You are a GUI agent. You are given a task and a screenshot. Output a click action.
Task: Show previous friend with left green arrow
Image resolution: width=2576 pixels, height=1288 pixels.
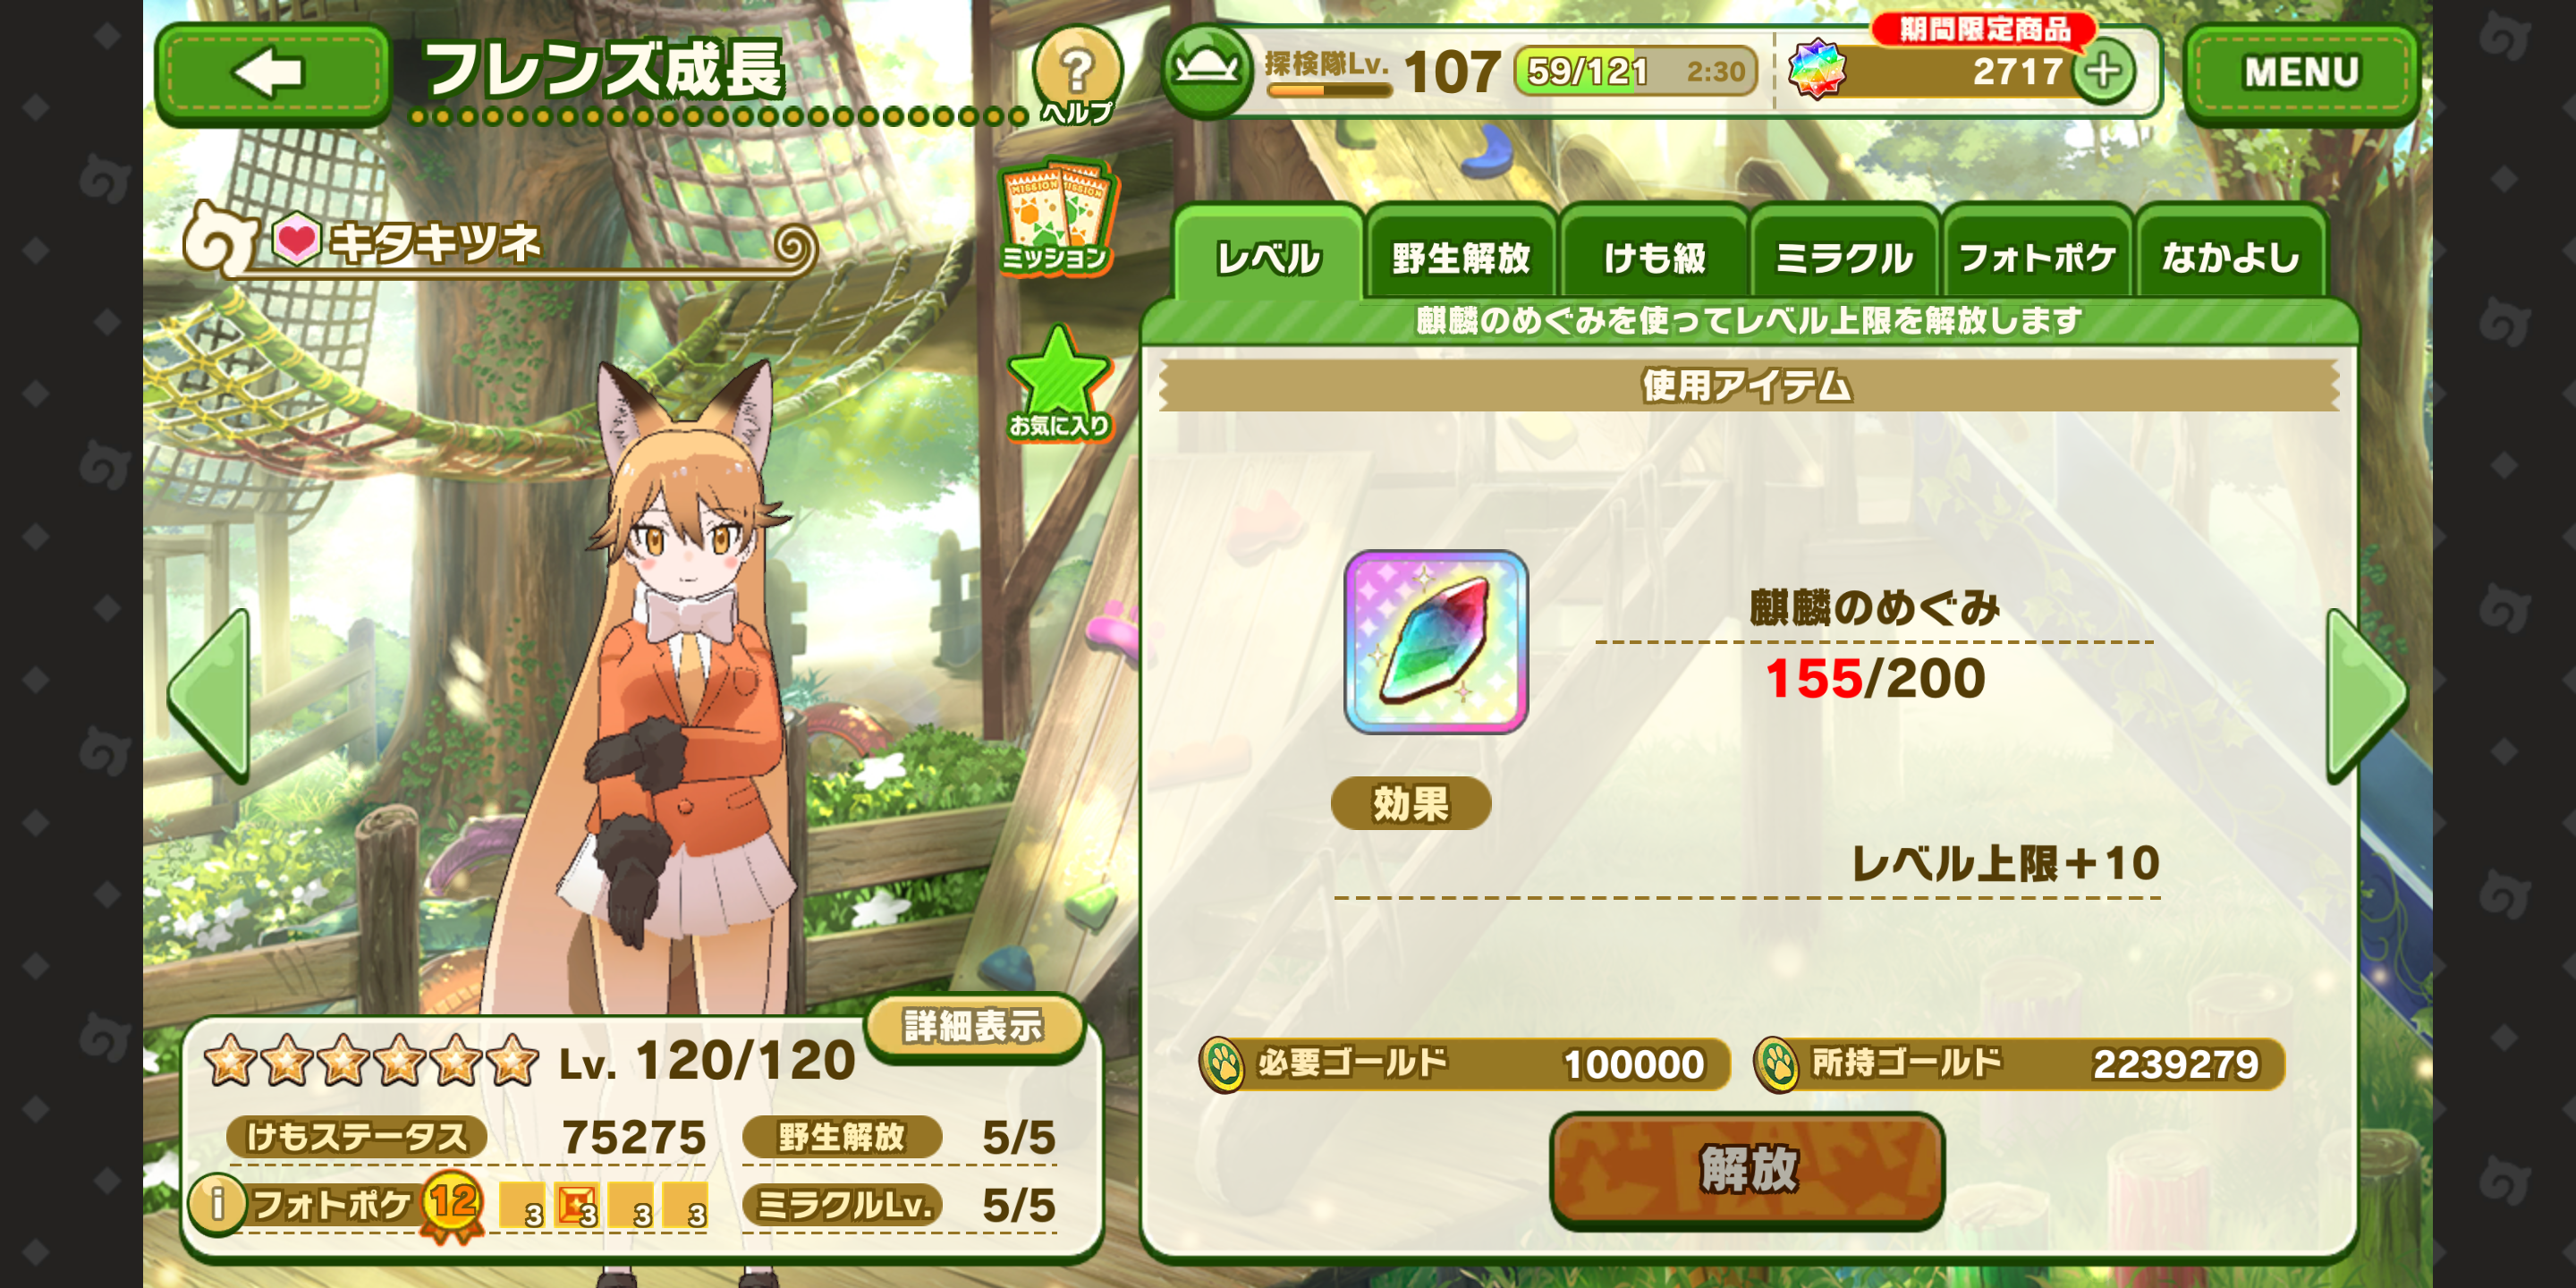tap(209, 695)
